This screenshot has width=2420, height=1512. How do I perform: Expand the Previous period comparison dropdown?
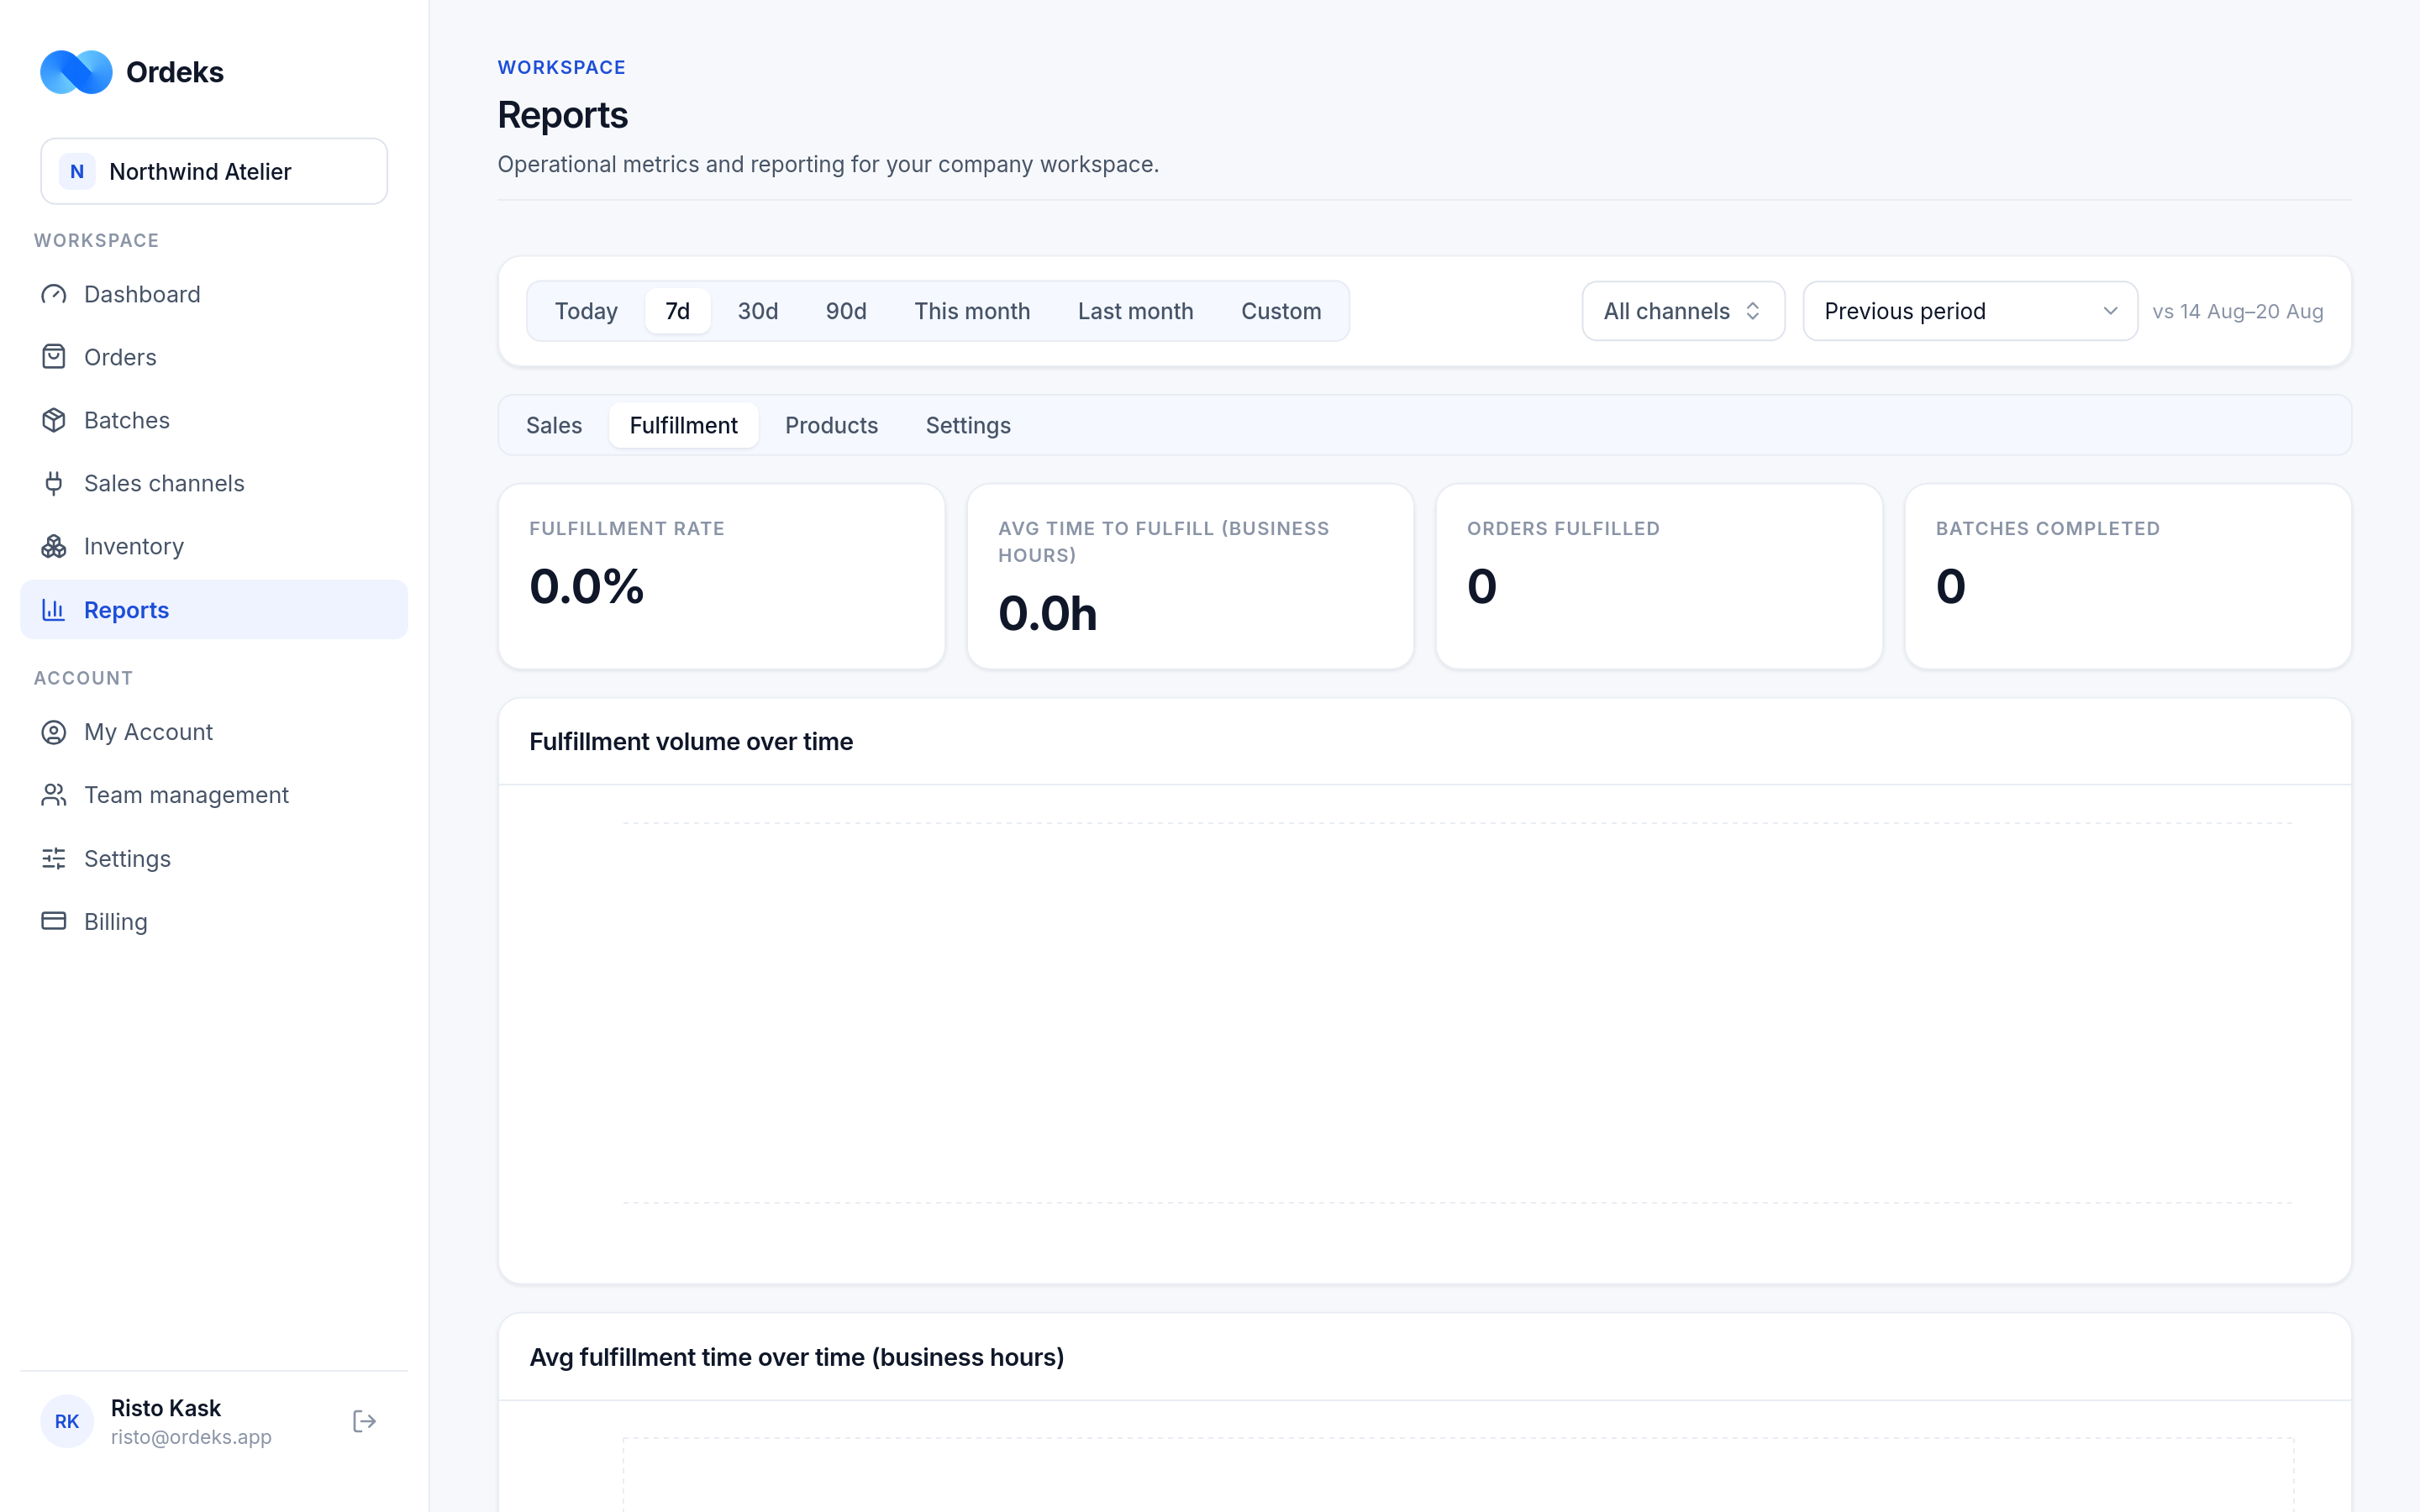tap(1970, 311)
